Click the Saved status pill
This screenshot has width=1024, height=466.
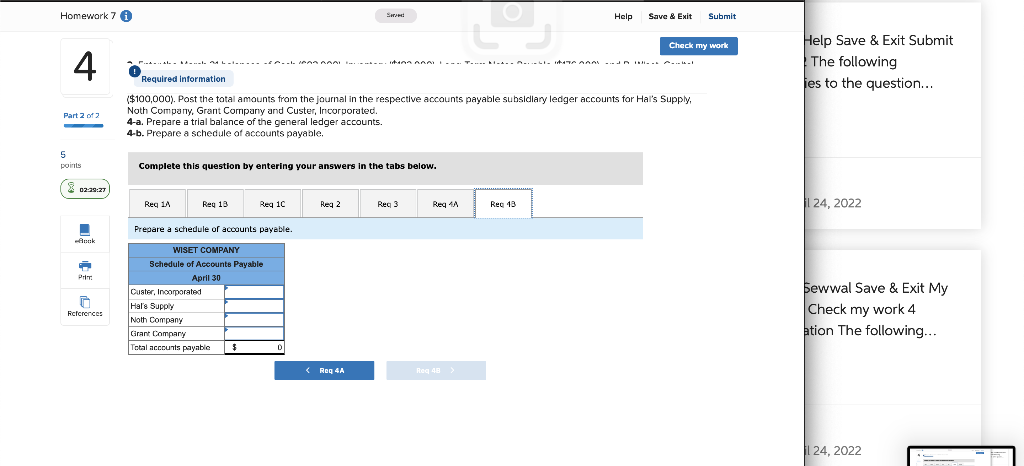(396, 16)
